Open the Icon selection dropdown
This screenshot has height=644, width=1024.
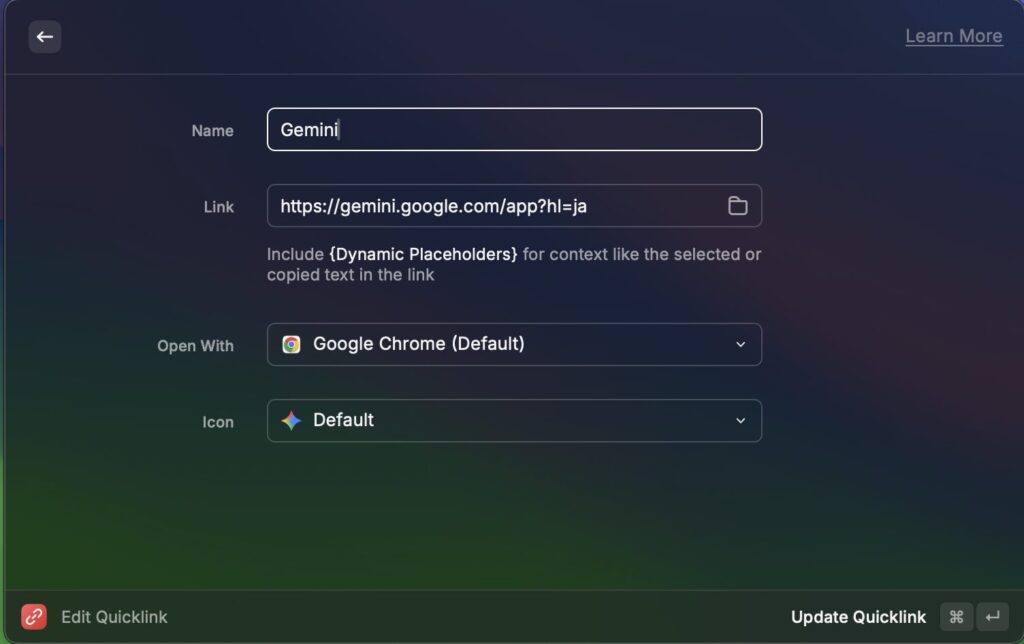pyautogui.click(x=513, y=421)
